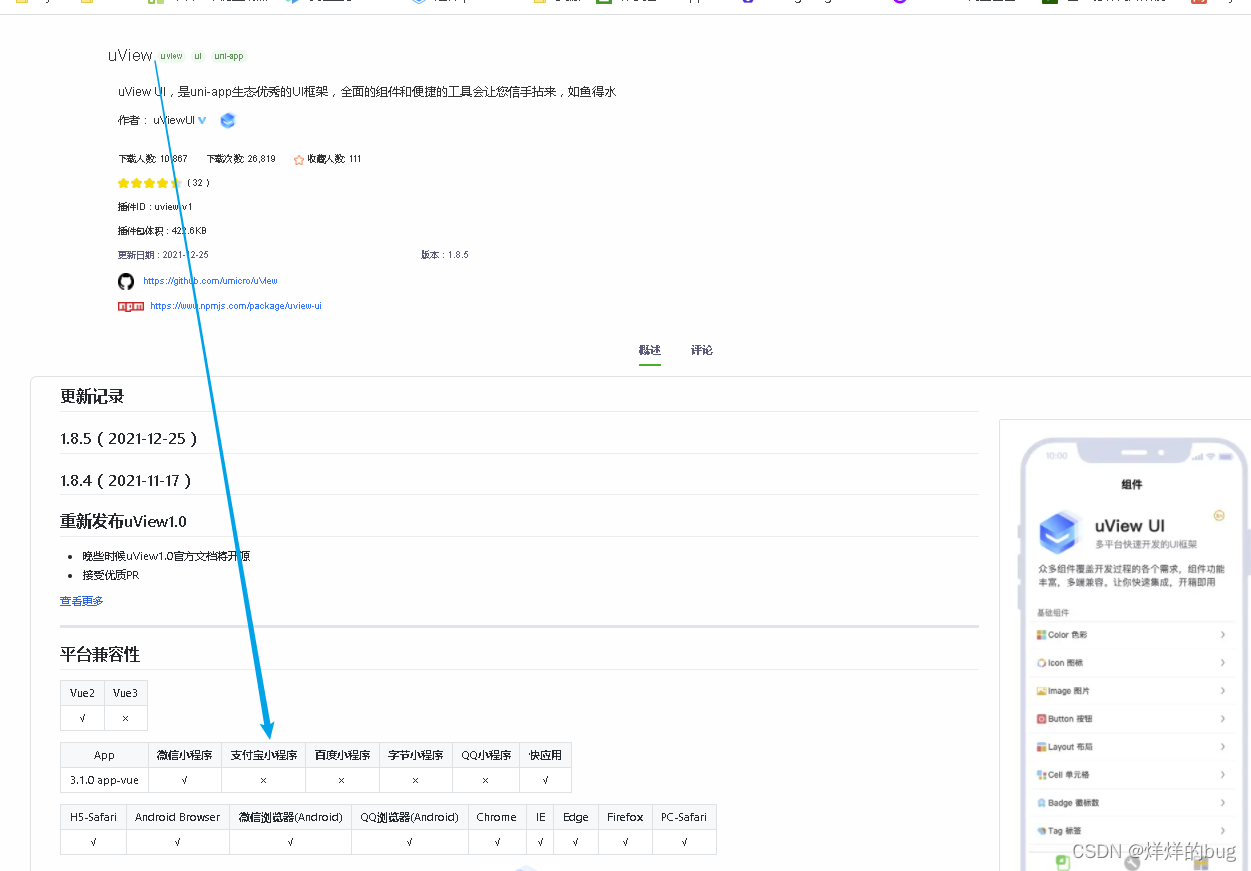
Task: Click the 查看更多 link
Action: 82,601
